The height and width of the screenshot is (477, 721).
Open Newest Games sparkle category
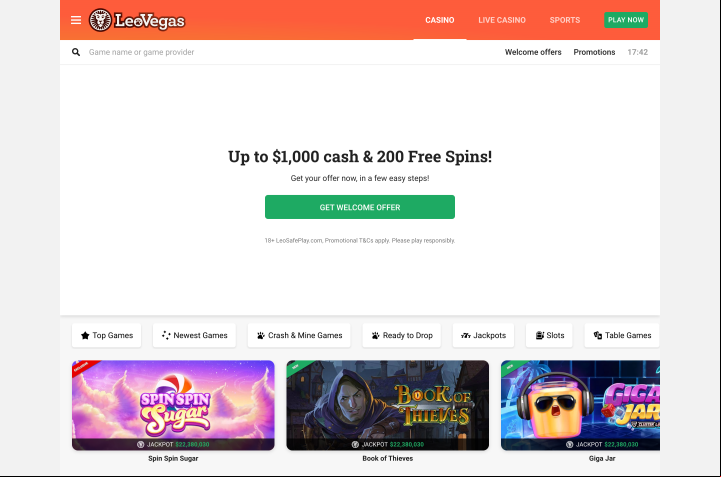195,335
